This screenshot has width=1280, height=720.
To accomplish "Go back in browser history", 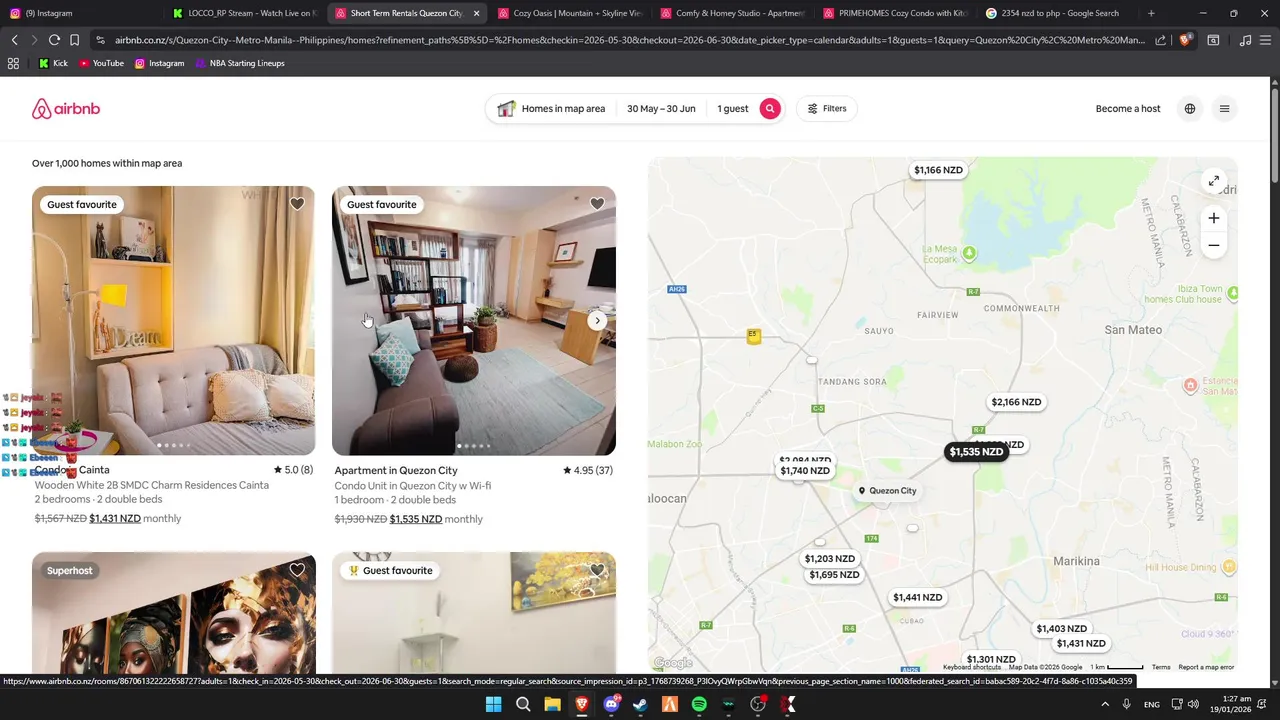I will click(x=14, y=40).
